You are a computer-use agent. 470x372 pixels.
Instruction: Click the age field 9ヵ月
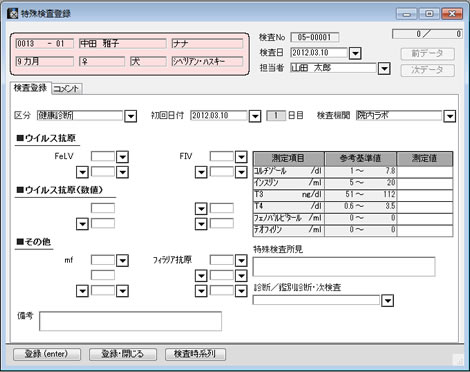coord(44,61)
